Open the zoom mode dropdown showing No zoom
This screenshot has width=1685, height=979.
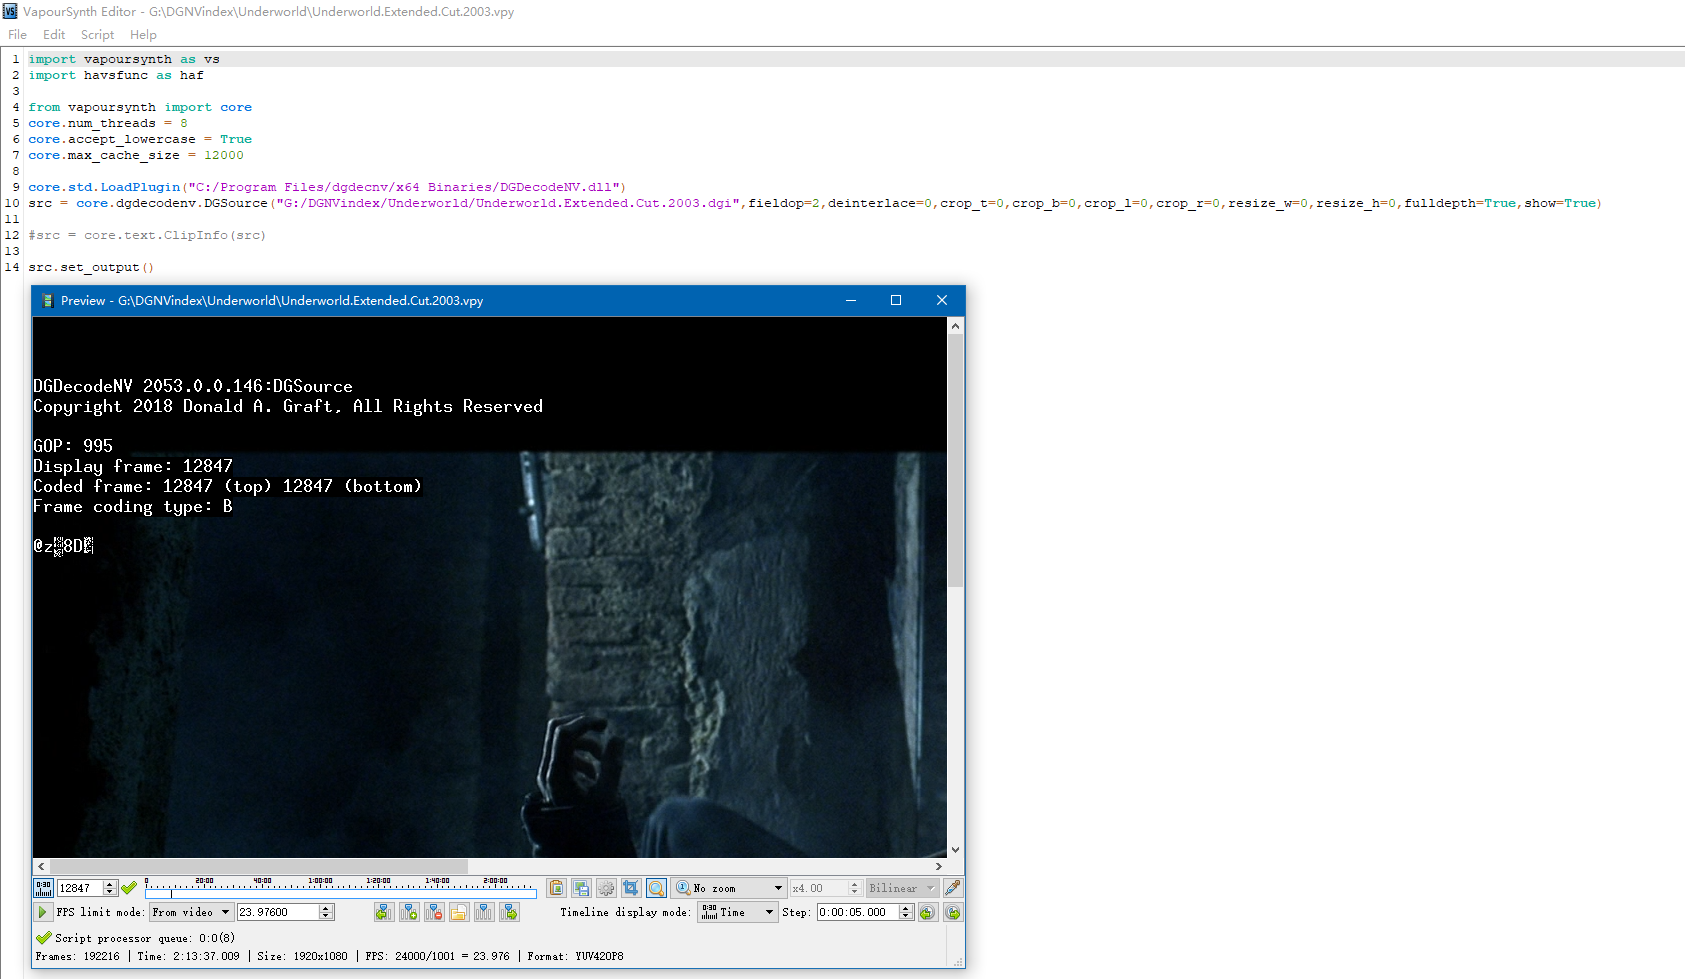(x=729, y=888)
